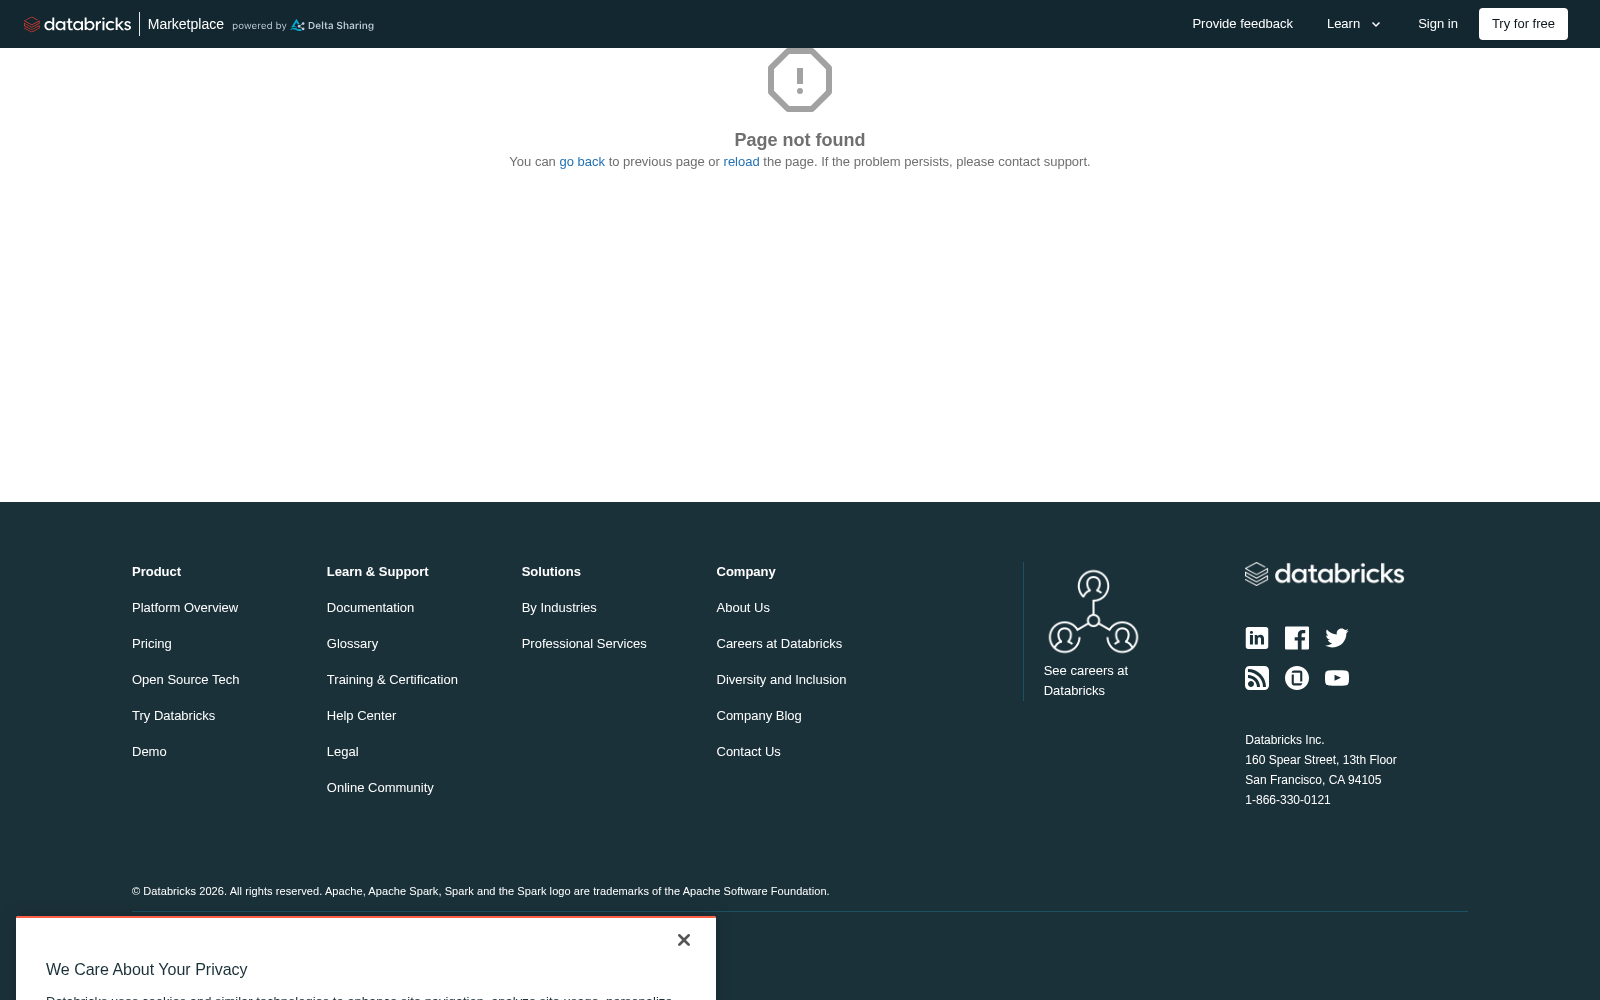The height and width of the screenshot is (1000, 1600).
Task: Visit the Online Community link
Action: [x=380, y=788]
